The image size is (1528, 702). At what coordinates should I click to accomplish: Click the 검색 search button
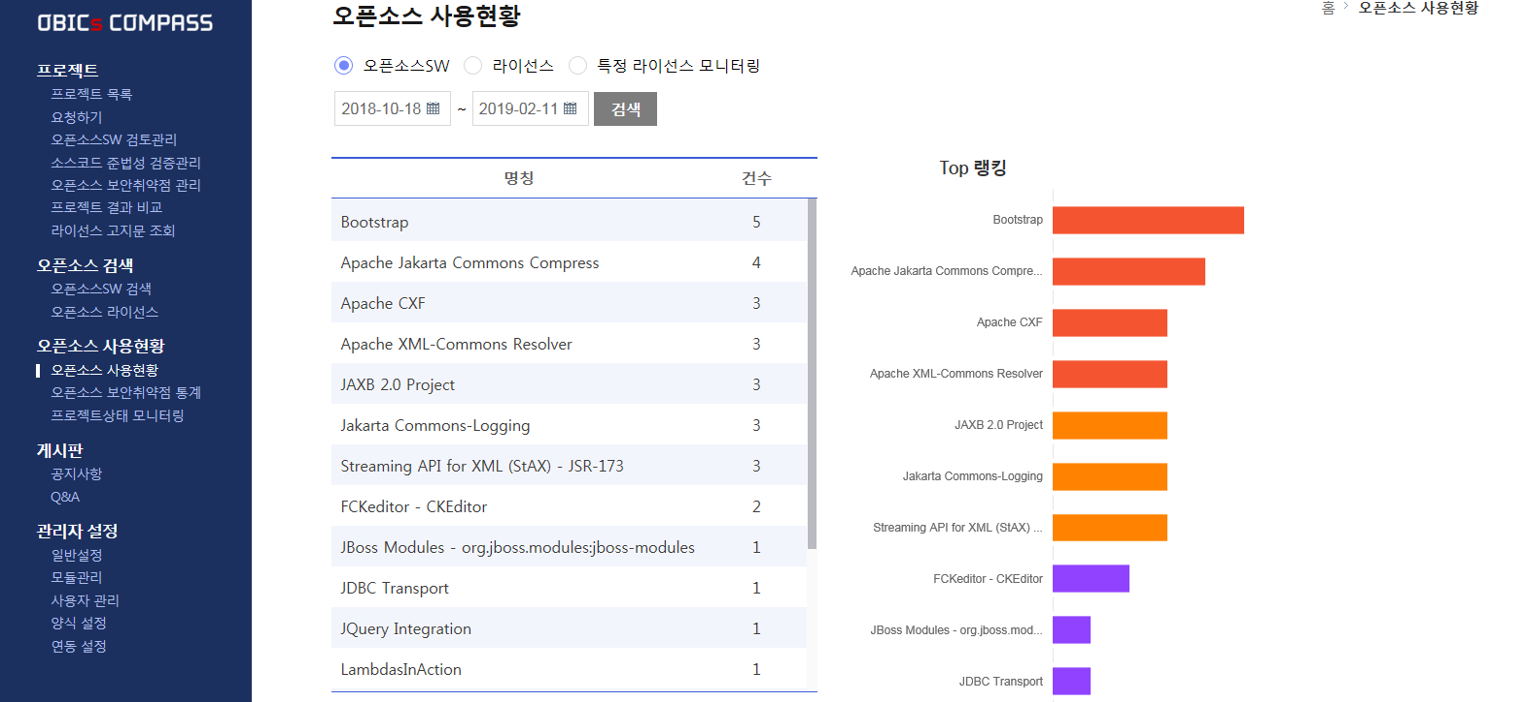point(625,109)
